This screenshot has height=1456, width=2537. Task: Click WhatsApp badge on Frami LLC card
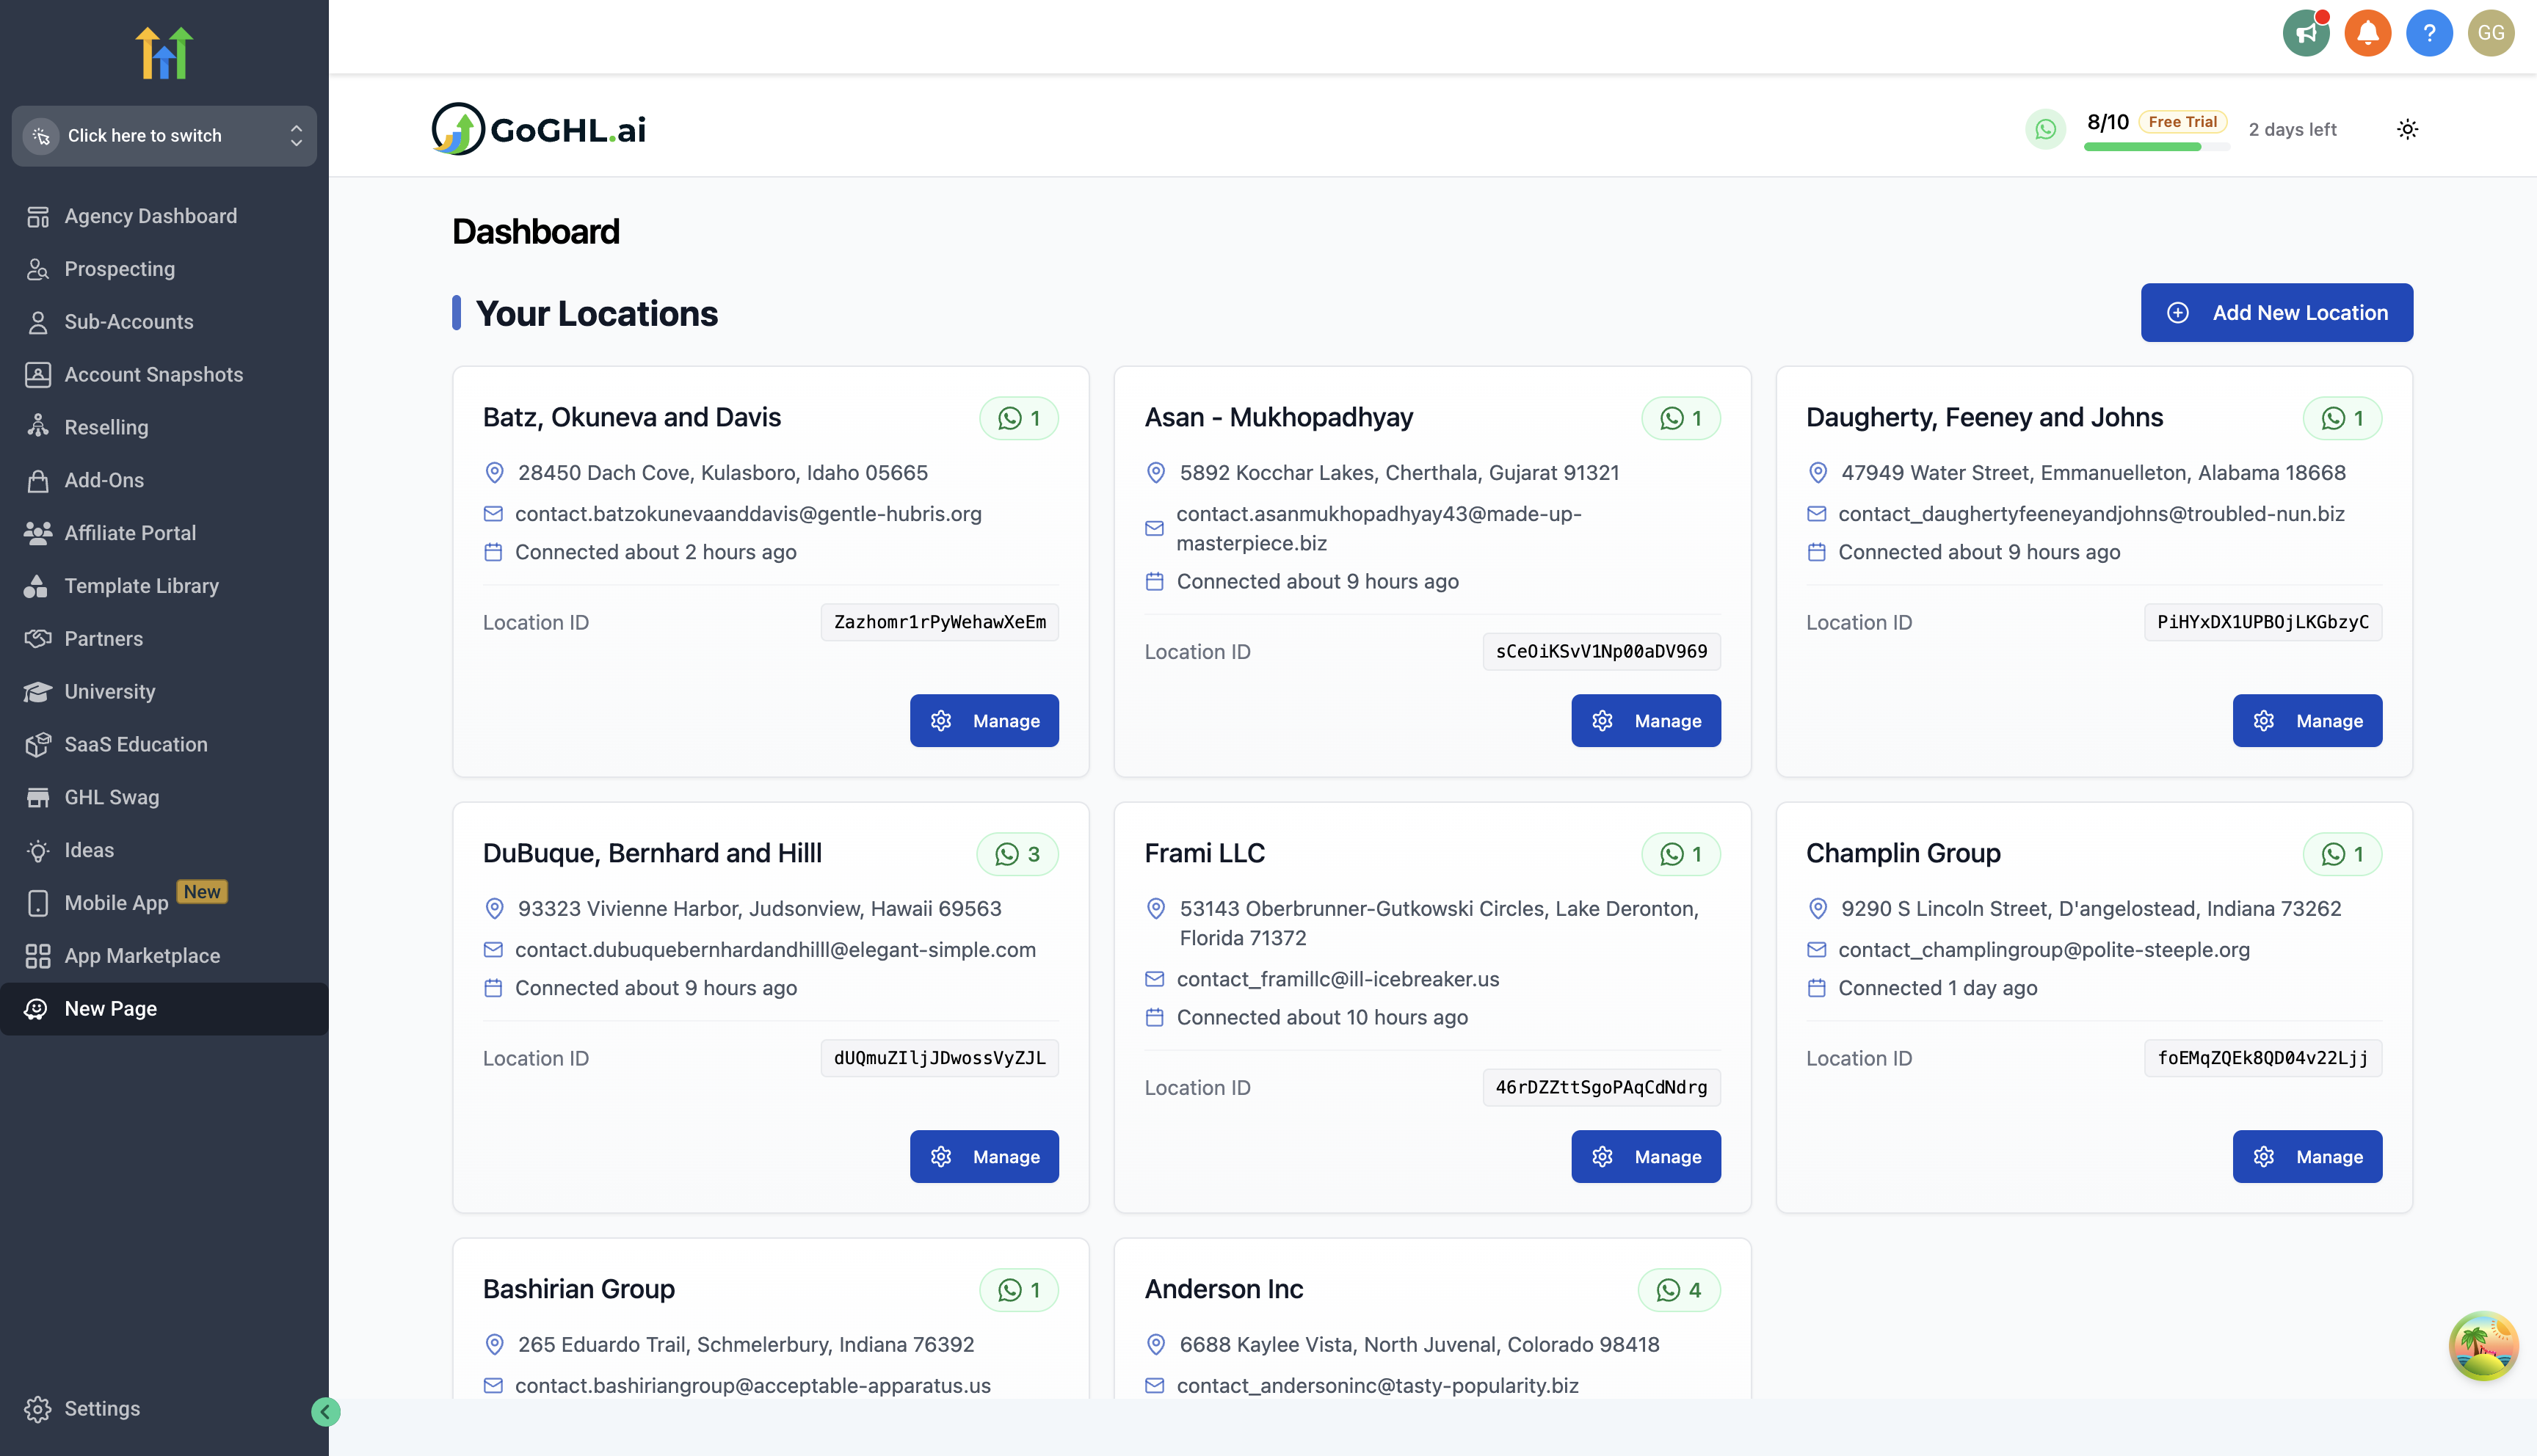click(1680, 854)
